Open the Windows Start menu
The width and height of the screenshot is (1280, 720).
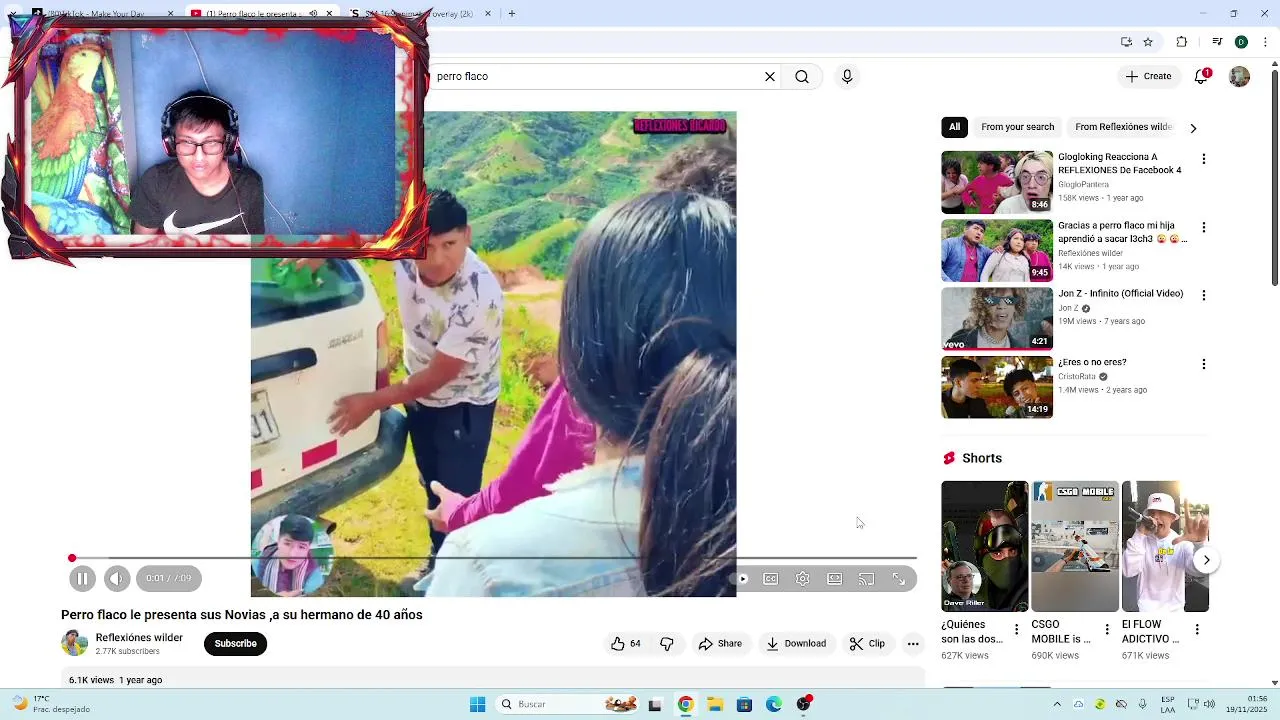(477, 704)
